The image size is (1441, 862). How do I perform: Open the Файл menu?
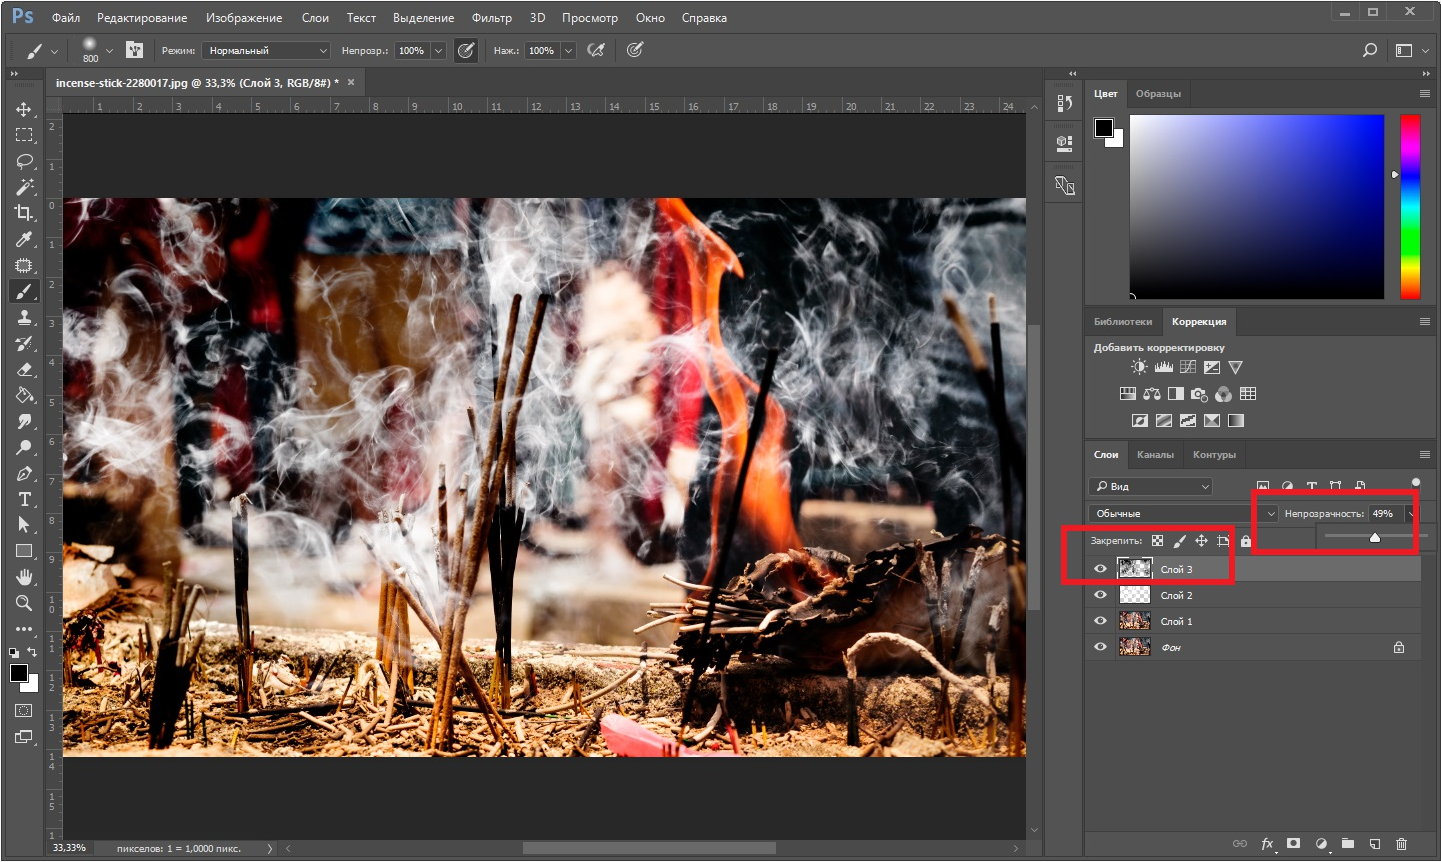(x=66, y=18)
